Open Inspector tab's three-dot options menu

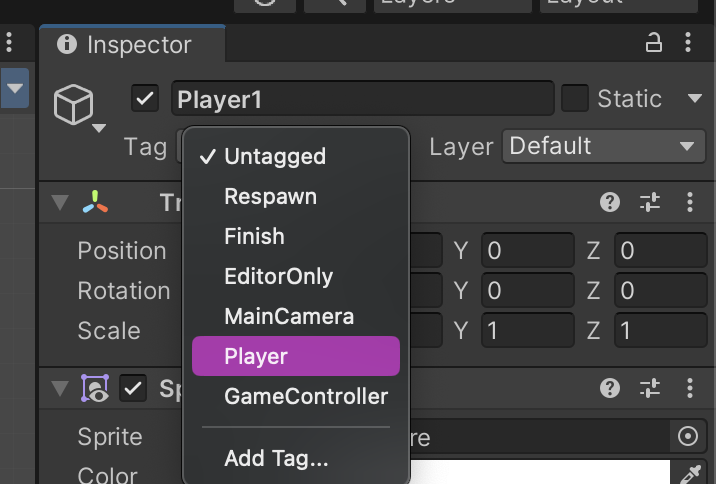point(688,42)
